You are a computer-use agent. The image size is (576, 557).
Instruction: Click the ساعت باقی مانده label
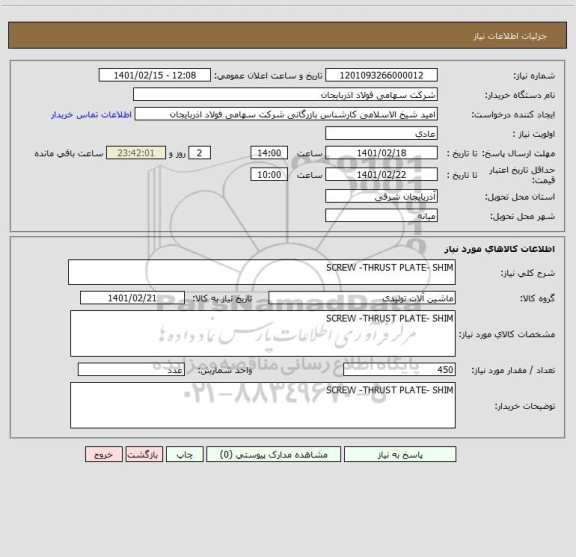pos(69,153)
